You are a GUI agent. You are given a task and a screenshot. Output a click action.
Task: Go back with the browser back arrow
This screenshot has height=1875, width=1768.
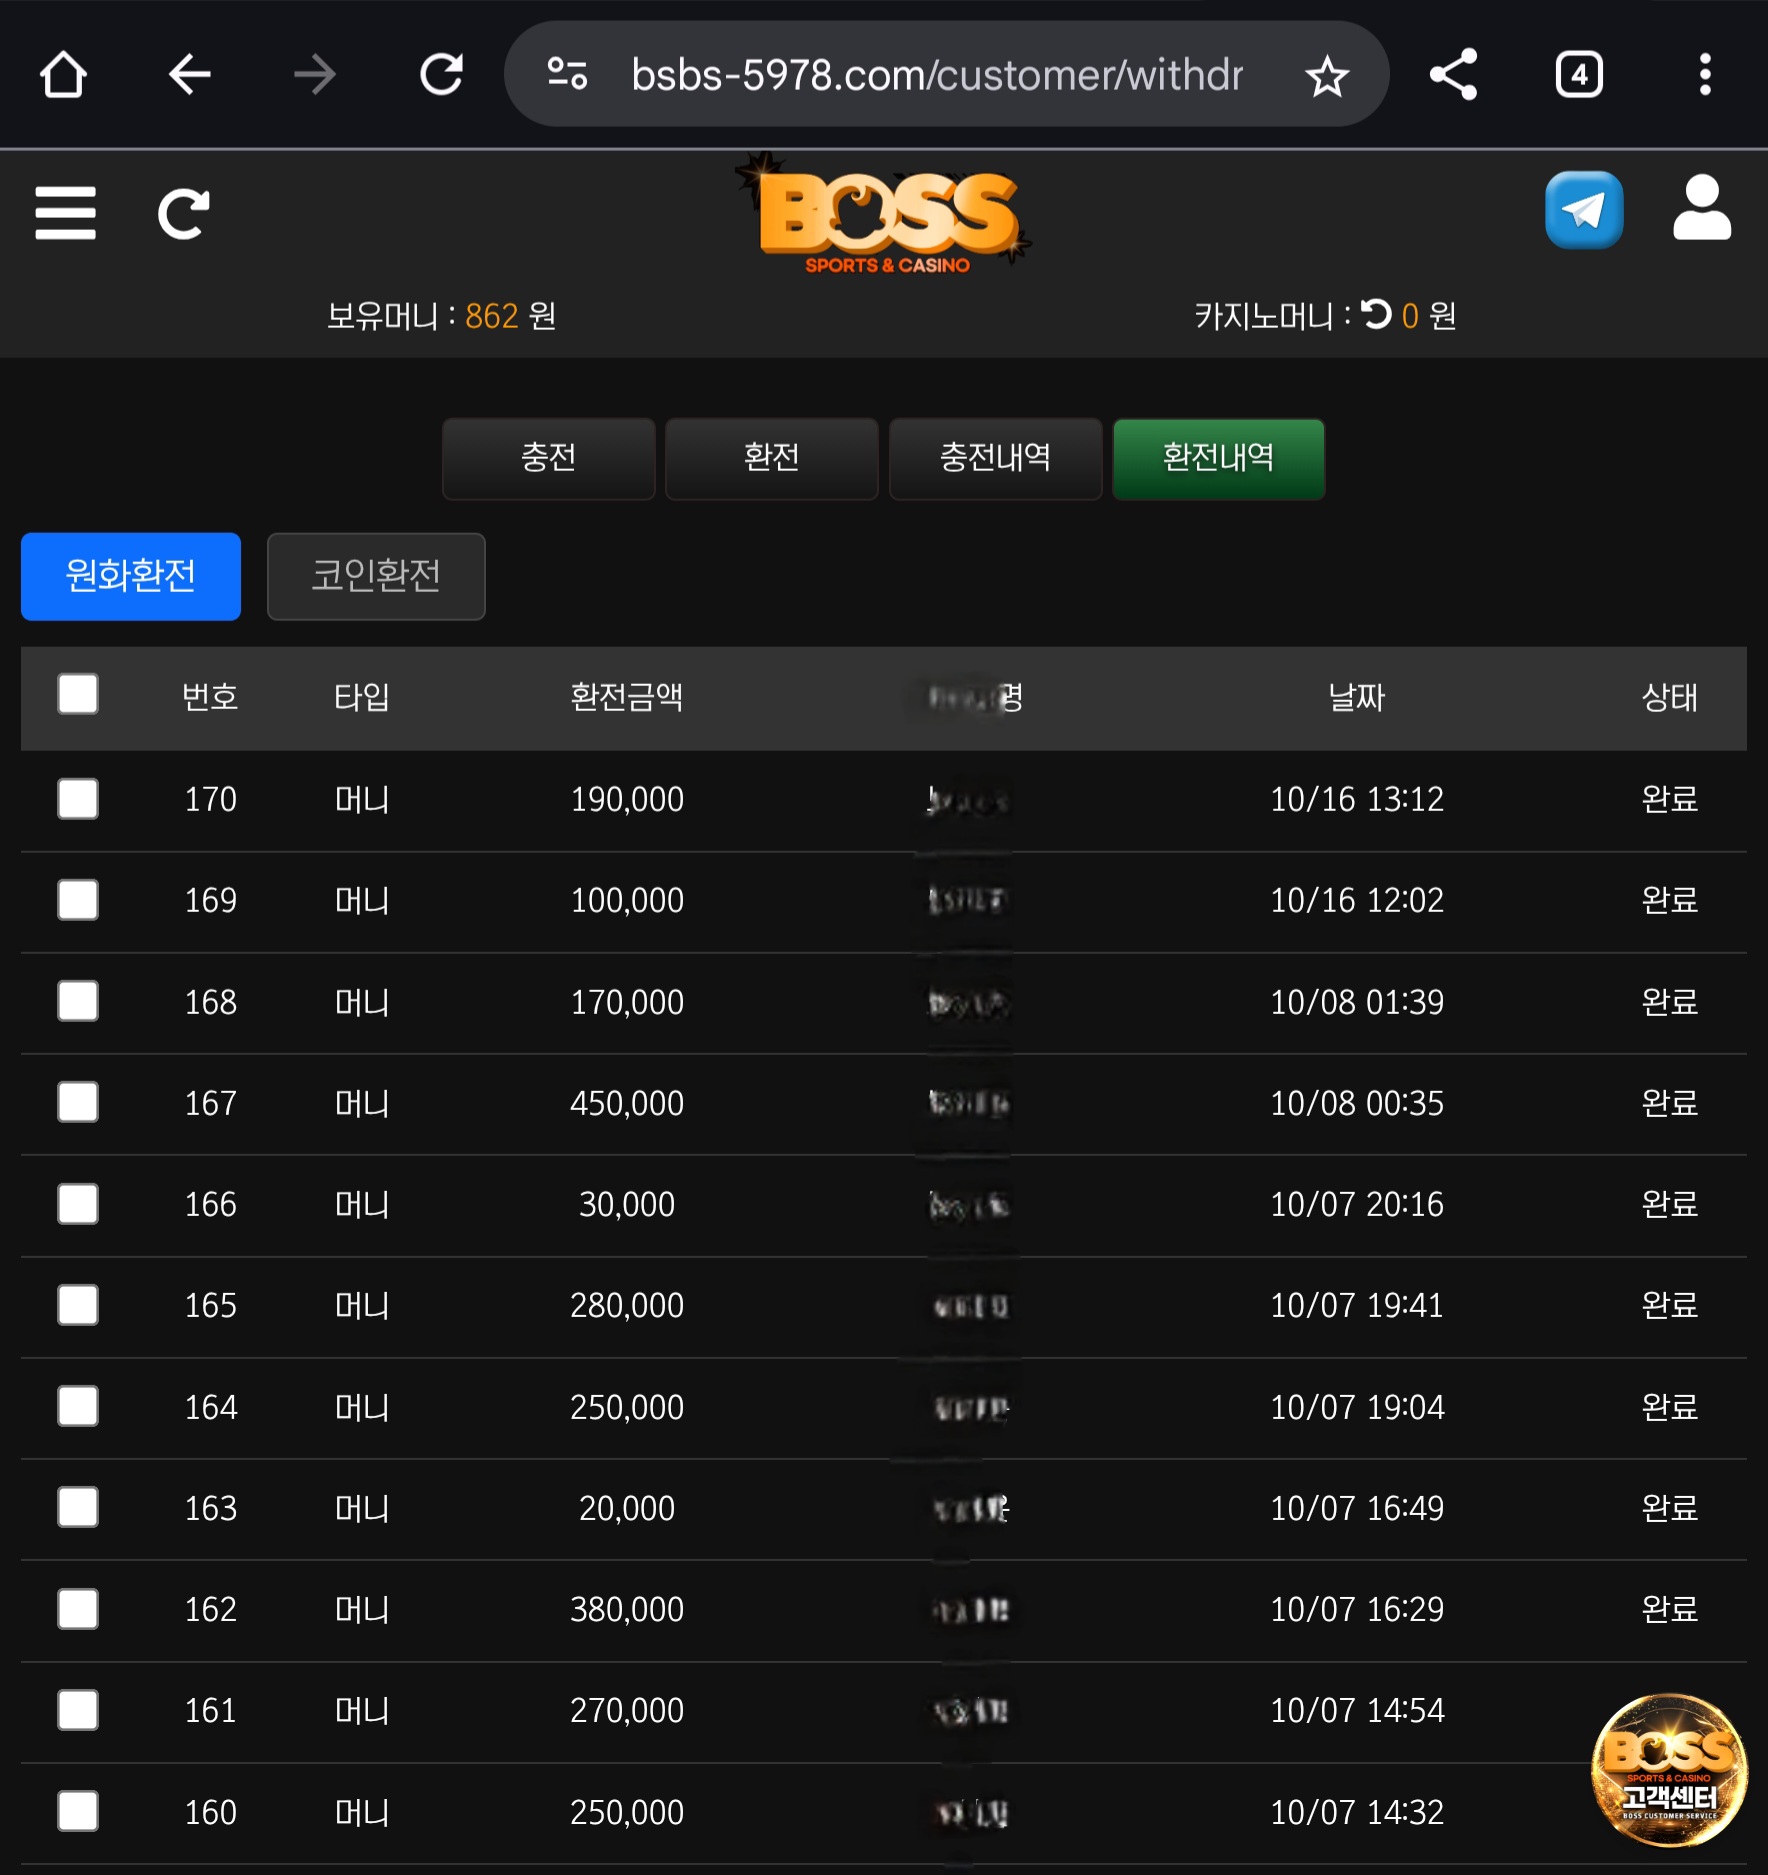click(x=189, y=75)
